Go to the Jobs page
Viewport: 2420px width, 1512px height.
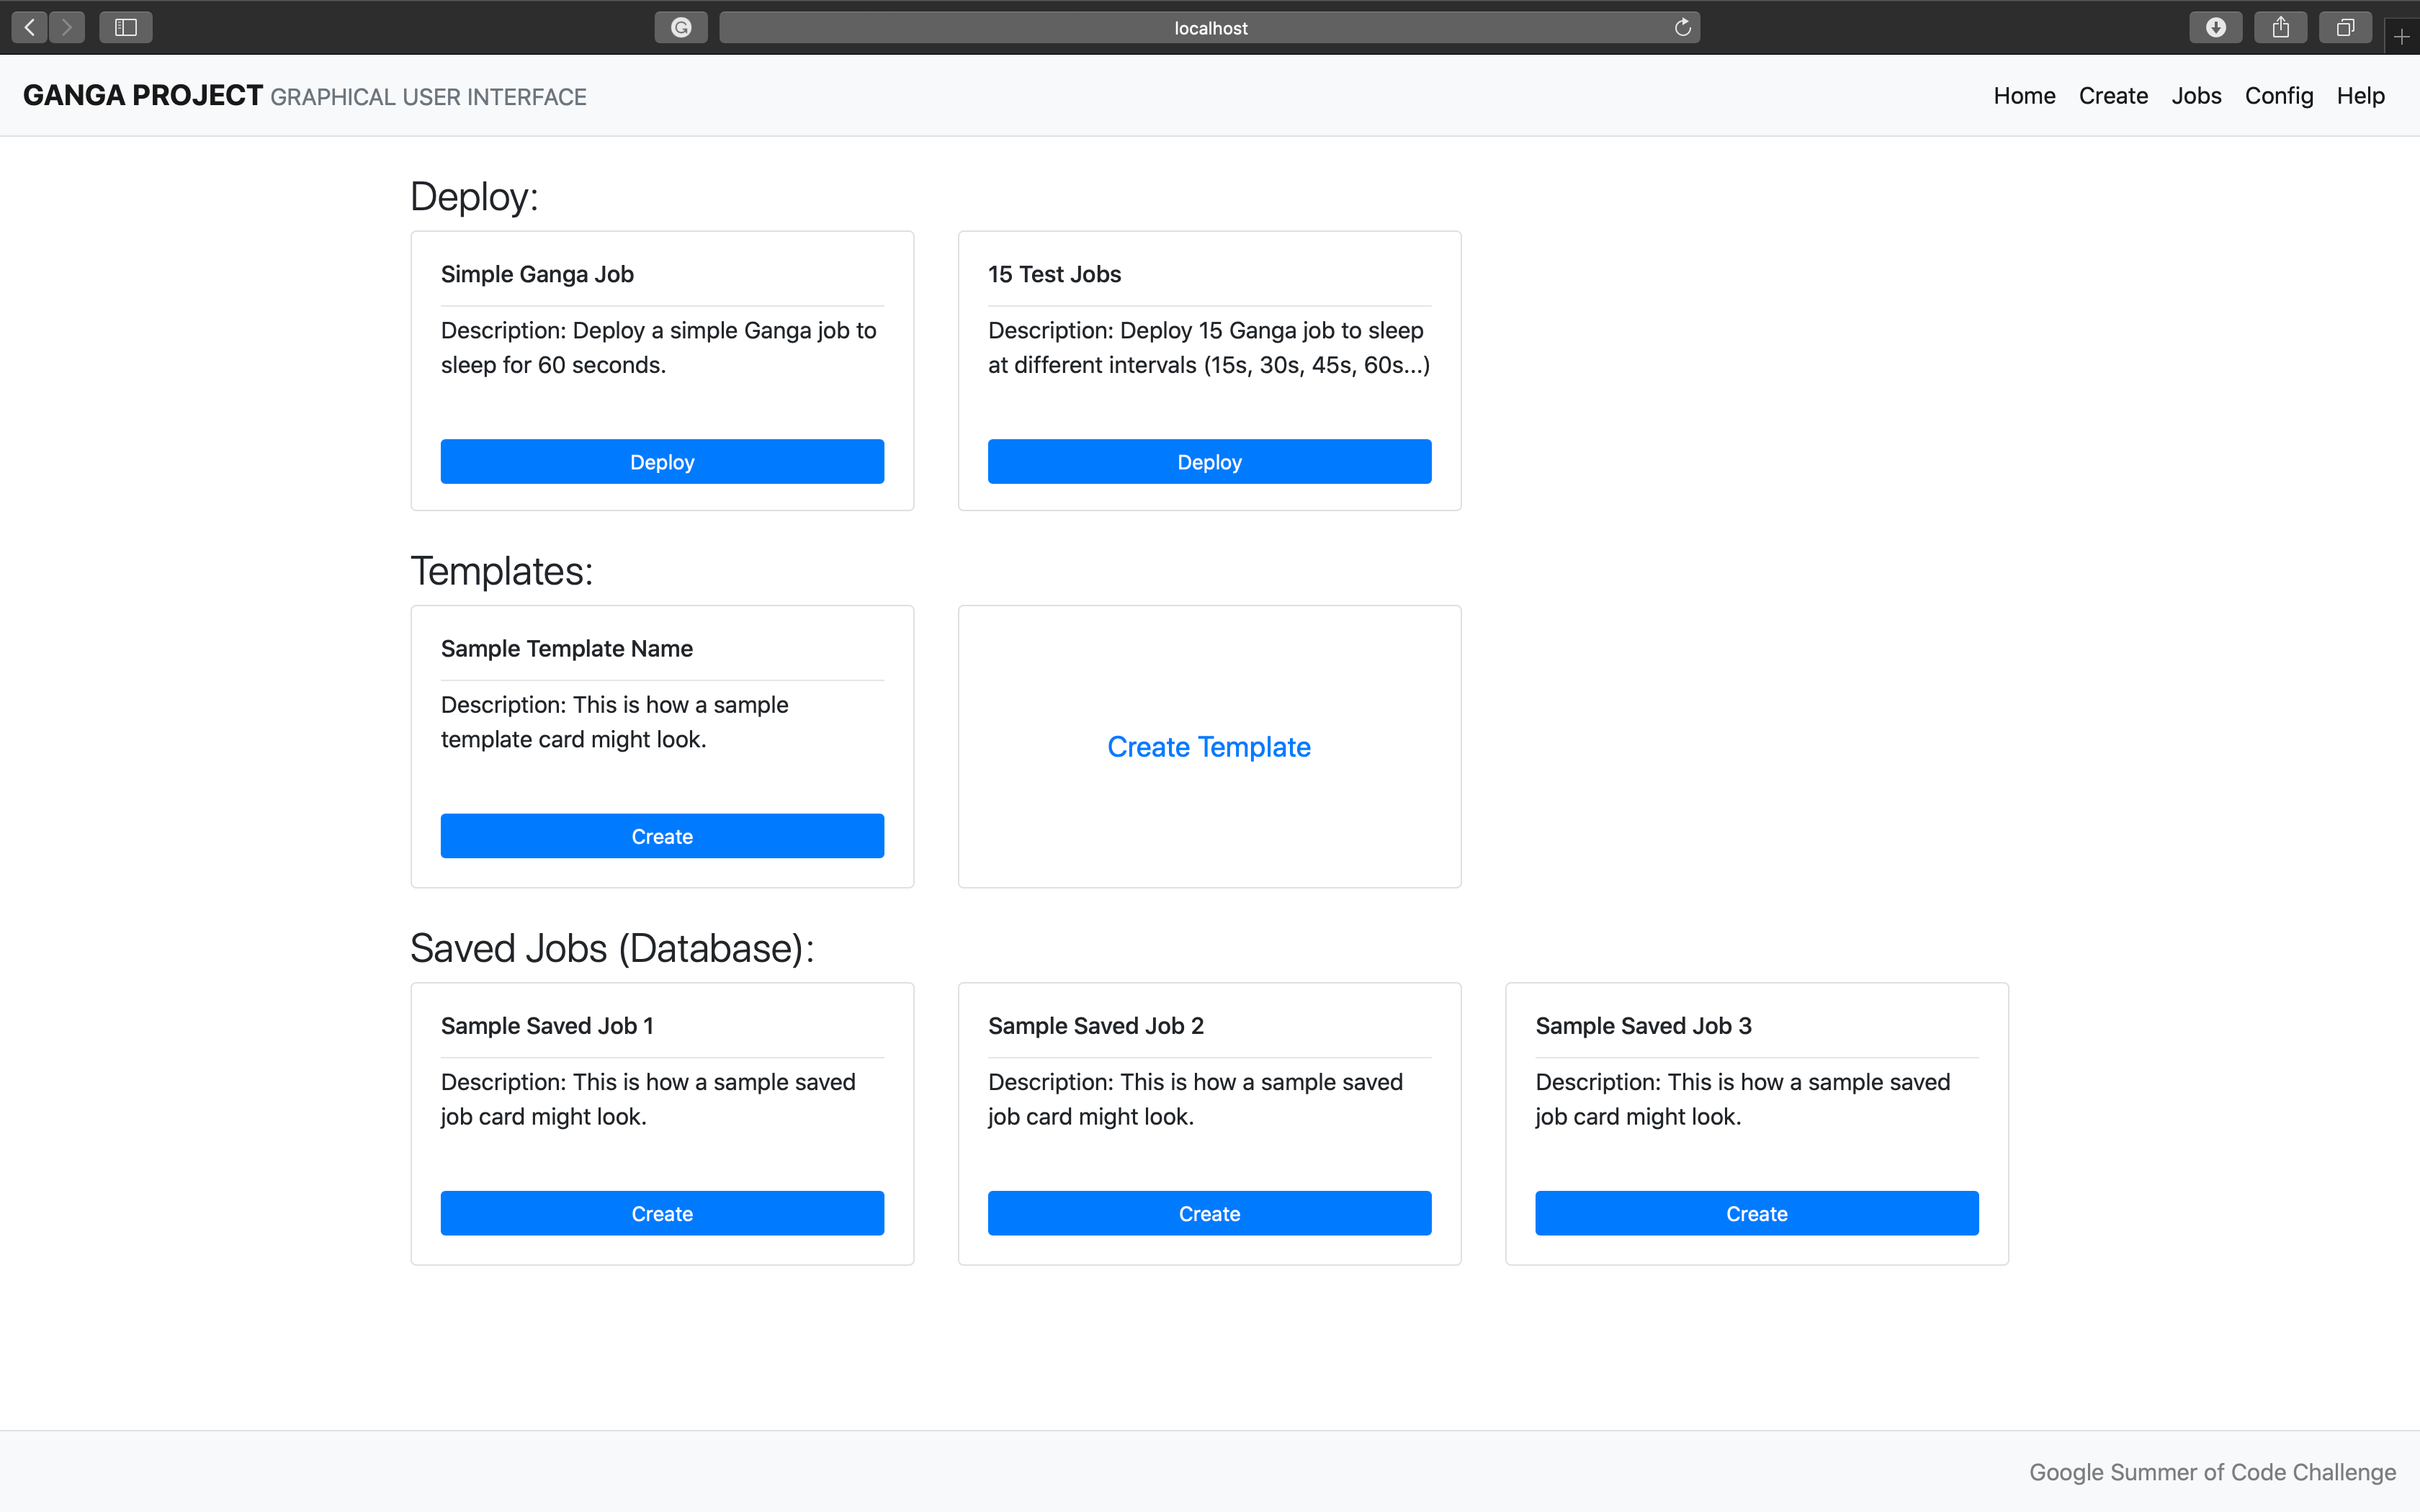click(x=2196, y=96)
